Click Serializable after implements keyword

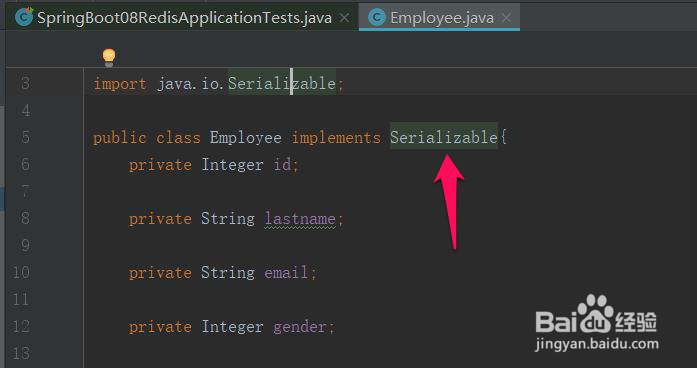(x=444, y=137)
